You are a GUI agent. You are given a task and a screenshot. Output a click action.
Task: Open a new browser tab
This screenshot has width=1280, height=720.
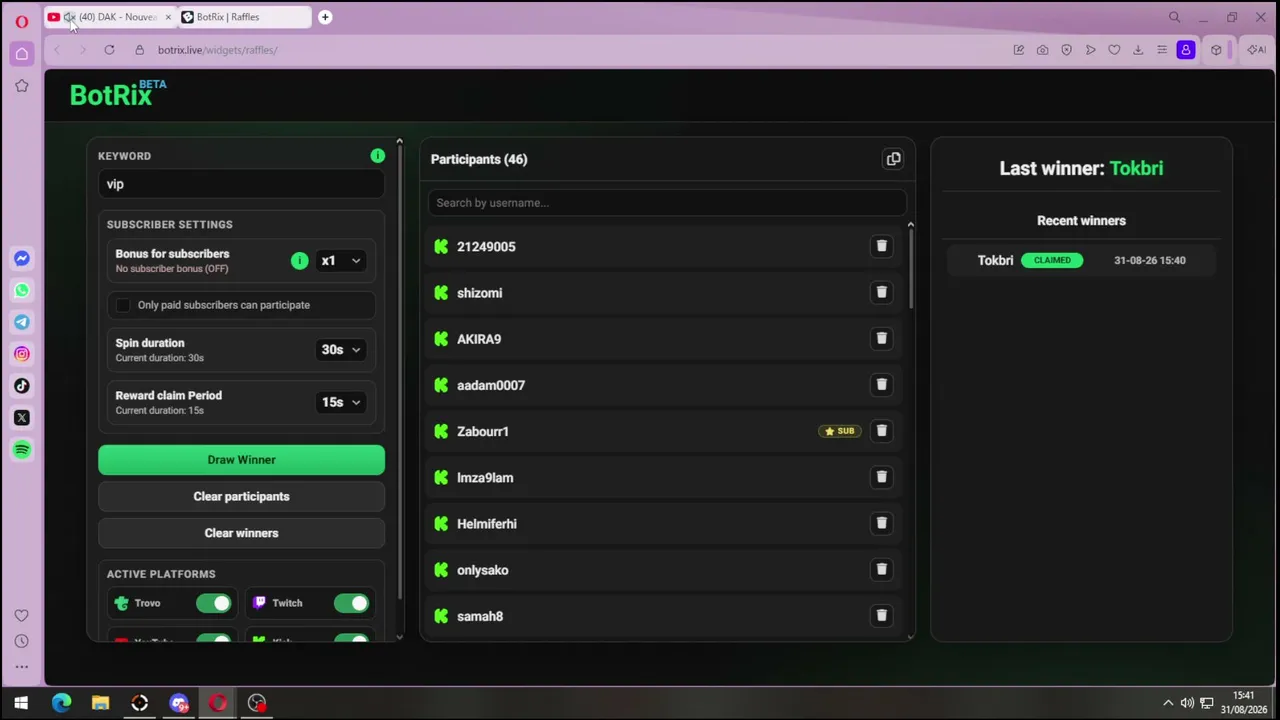pos(325,17)
